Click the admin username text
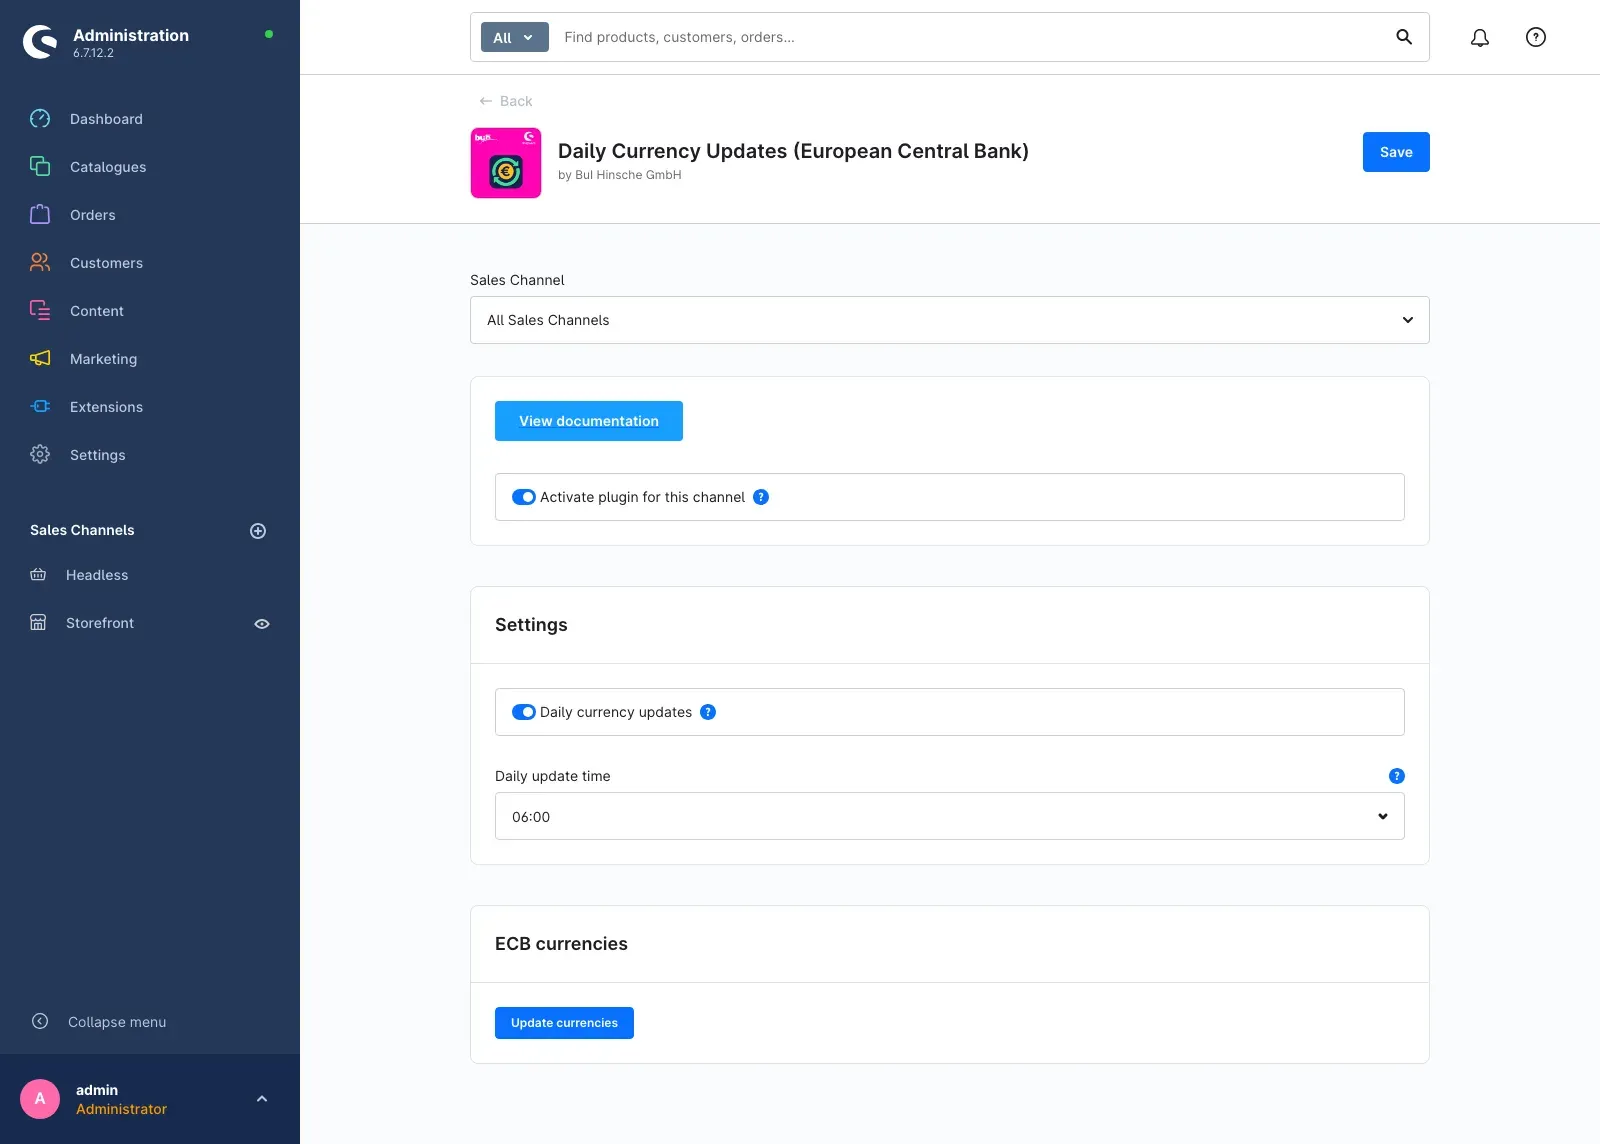The height and width of the screenshot is (1144, 1600). tap(97, 1090)
